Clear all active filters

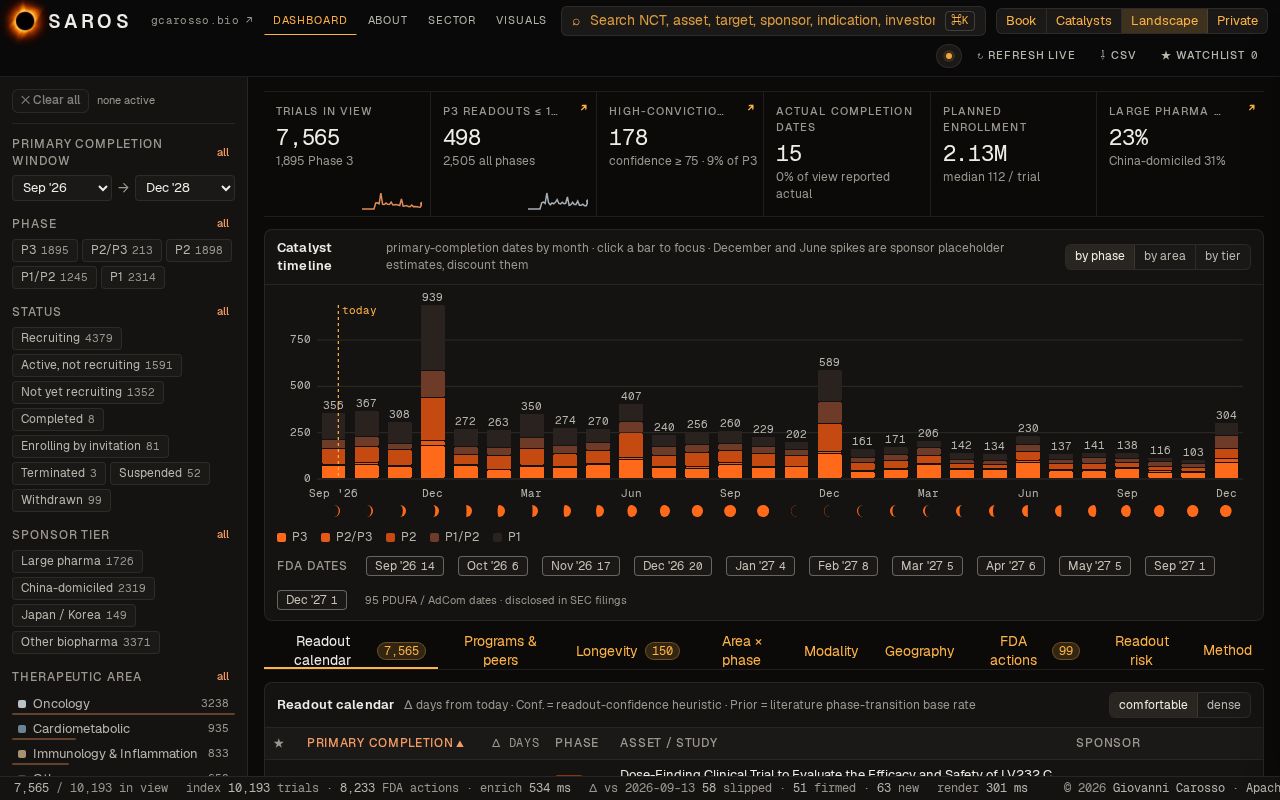(50, 100)
